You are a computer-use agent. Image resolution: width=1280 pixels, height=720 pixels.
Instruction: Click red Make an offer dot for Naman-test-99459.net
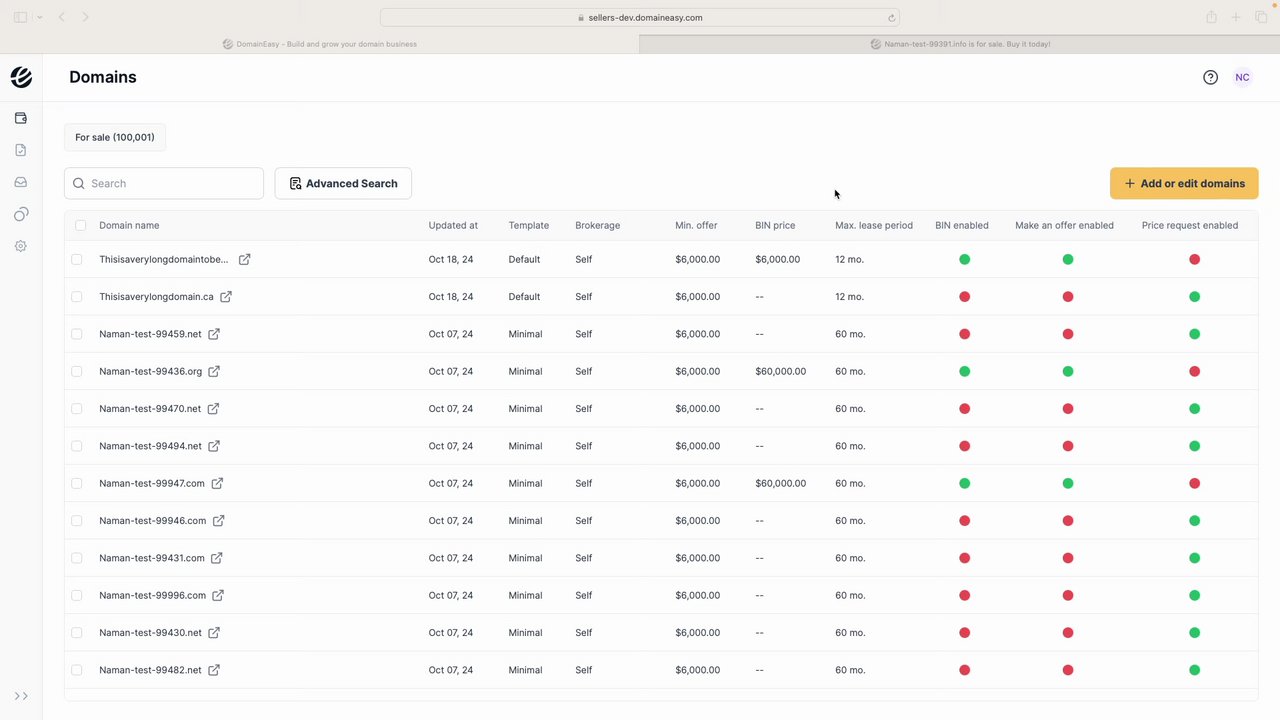tap(1068, 334)
